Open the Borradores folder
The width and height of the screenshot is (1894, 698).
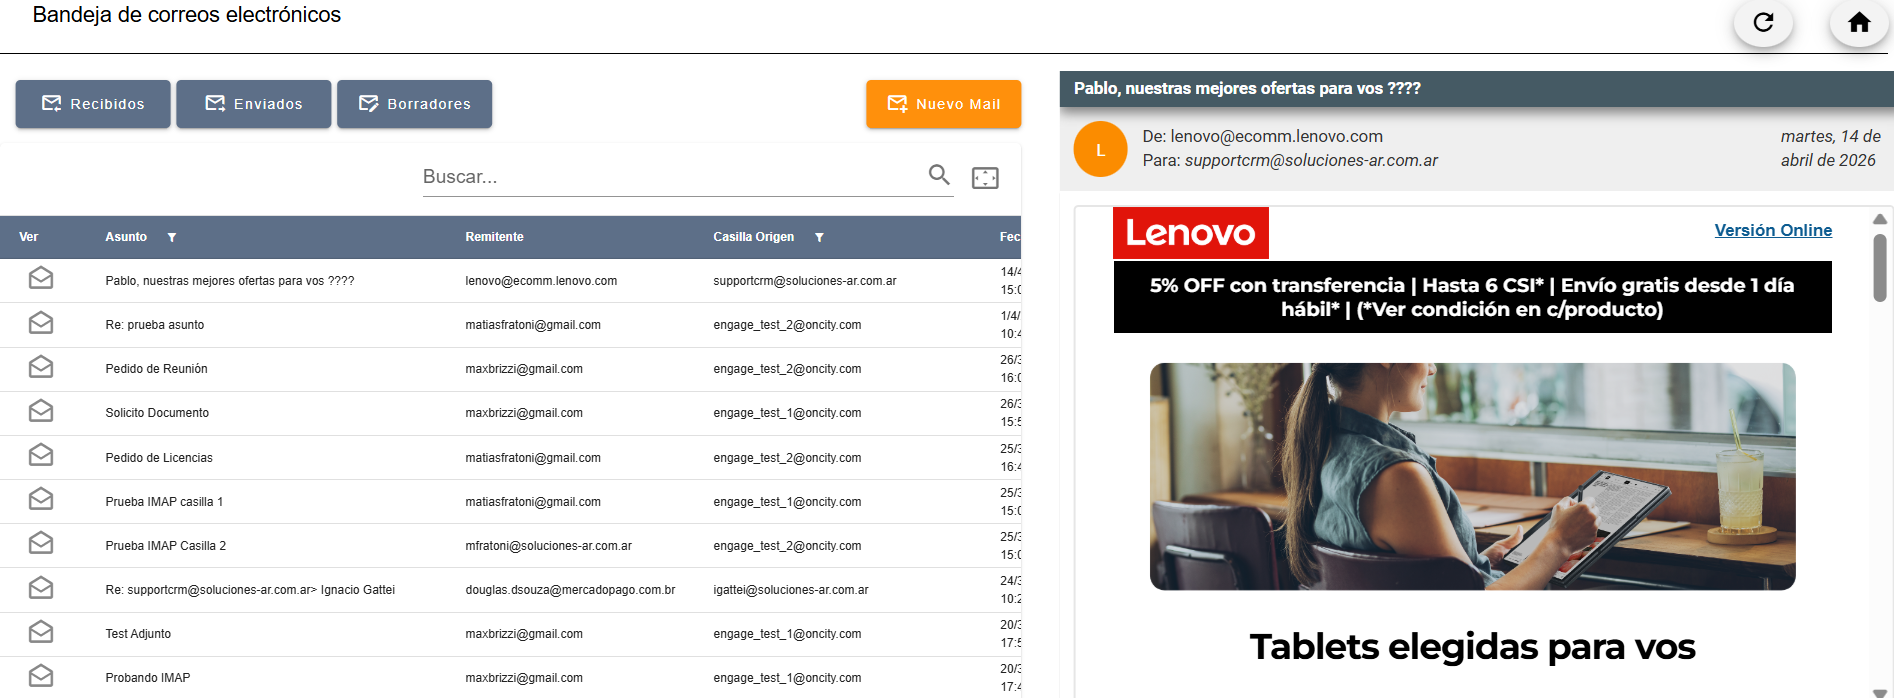coord(414,104)
